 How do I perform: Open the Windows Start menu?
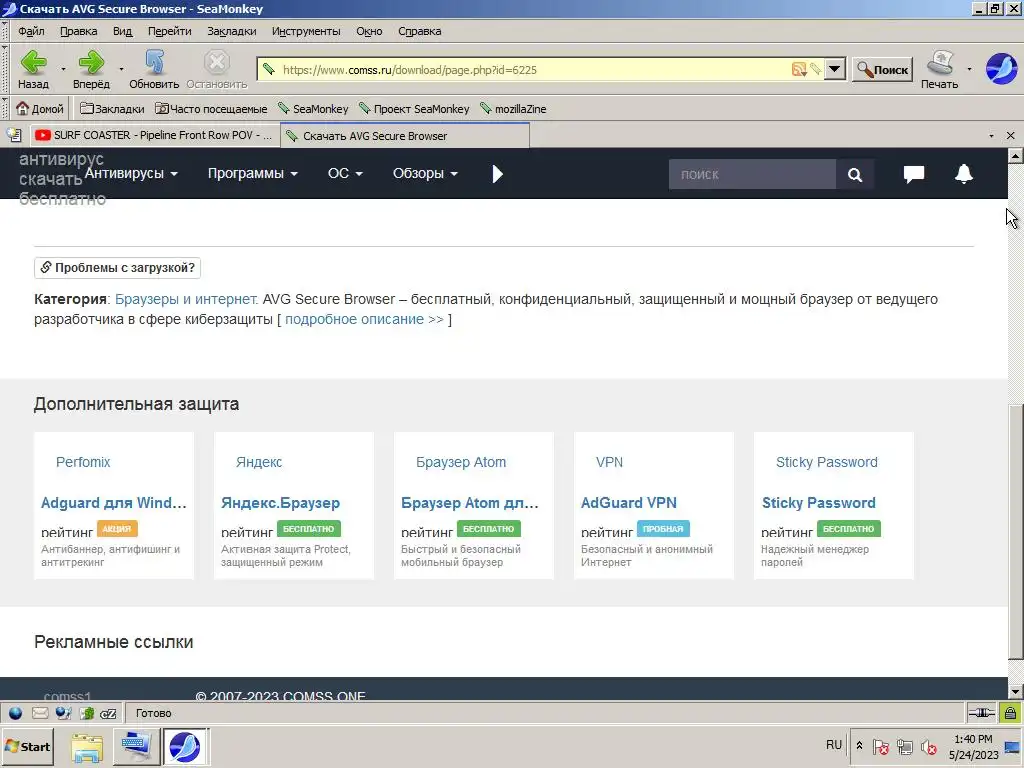point(27,746)
